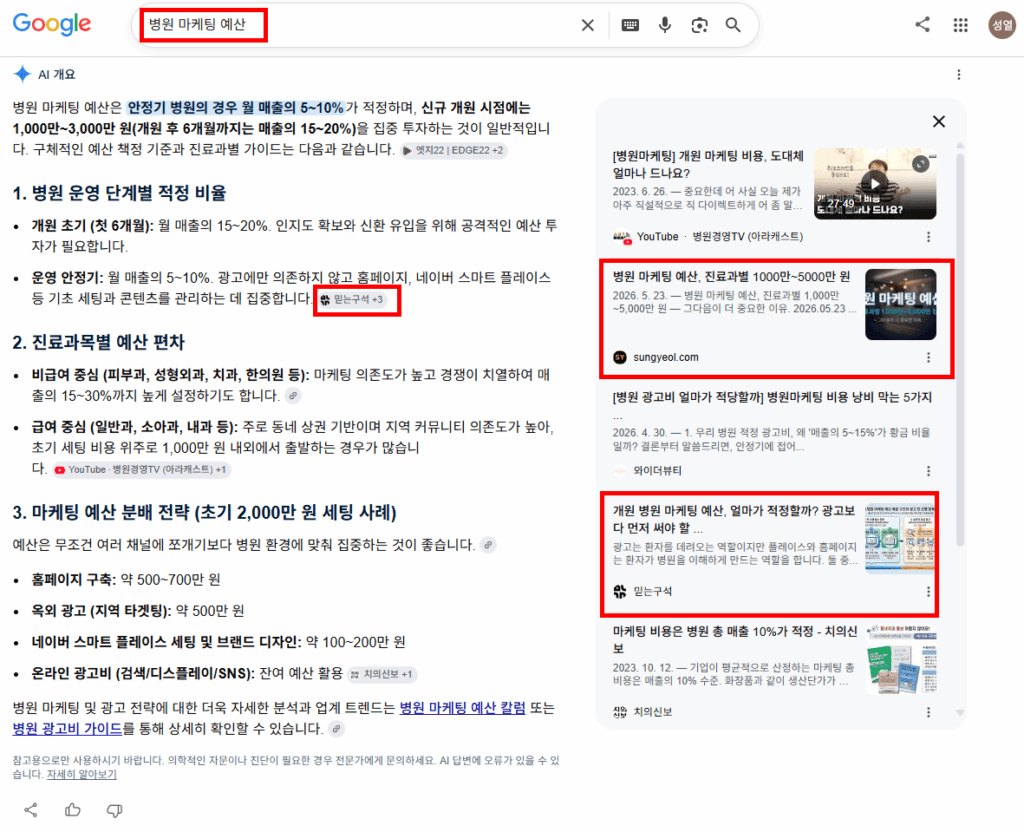This screenshot has height=832, width=1024.
Task: Open AI overview three-dot options menu
Action: 959,74
